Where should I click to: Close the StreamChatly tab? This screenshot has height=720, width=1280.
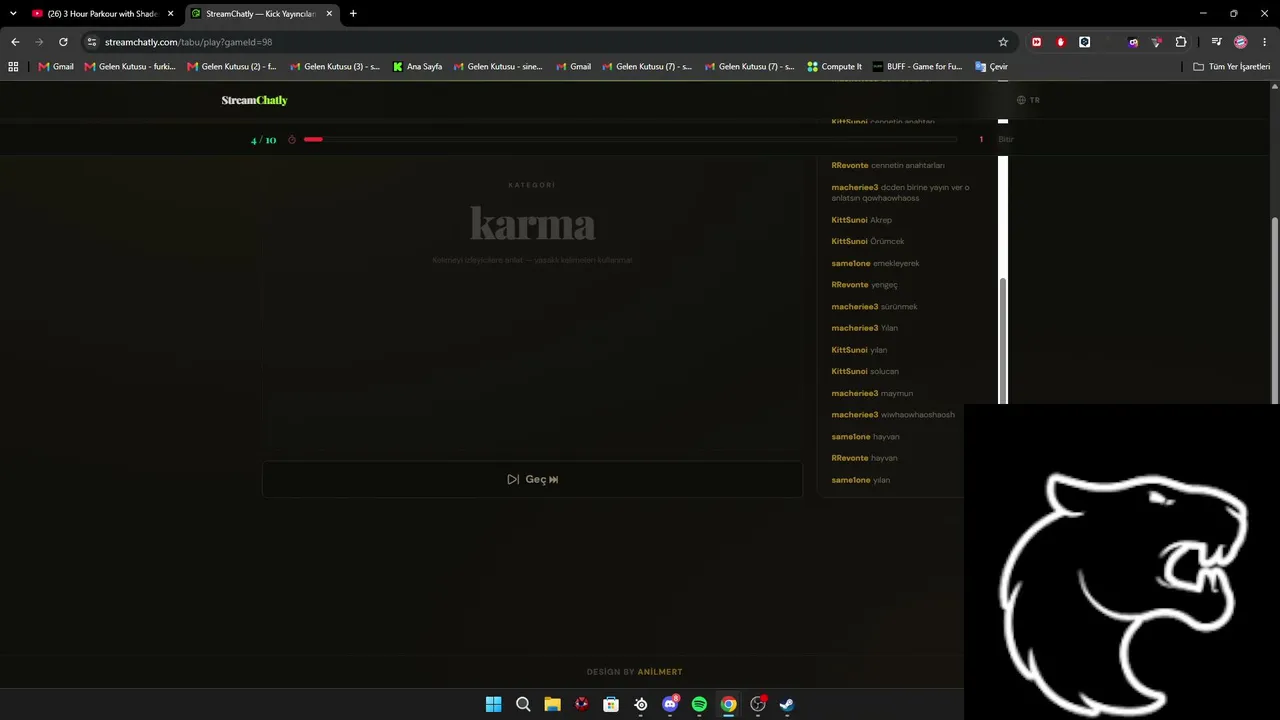pos(329,14)
